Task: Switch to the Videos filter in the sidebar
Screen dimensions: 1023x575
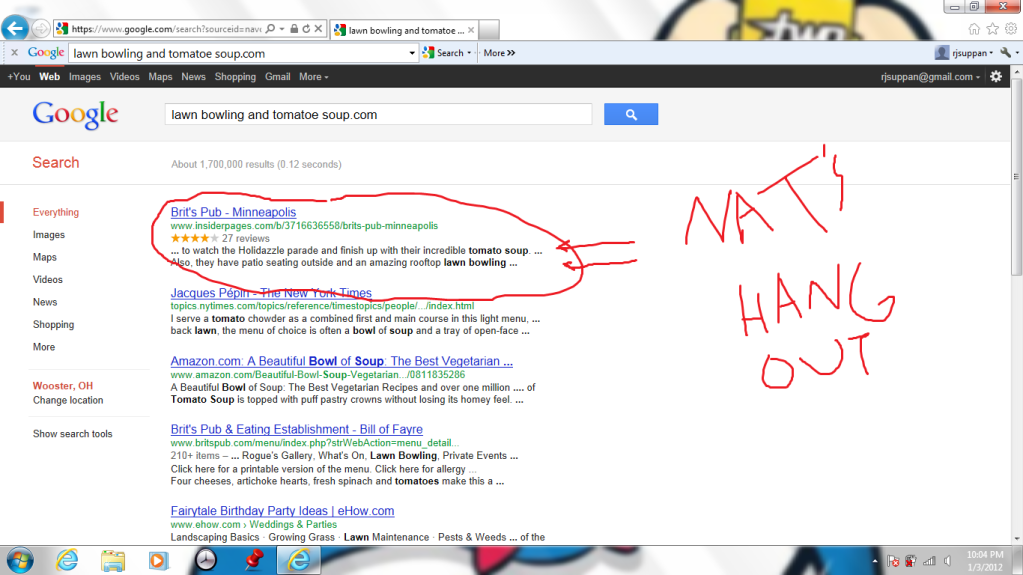Action: (48, 280)
